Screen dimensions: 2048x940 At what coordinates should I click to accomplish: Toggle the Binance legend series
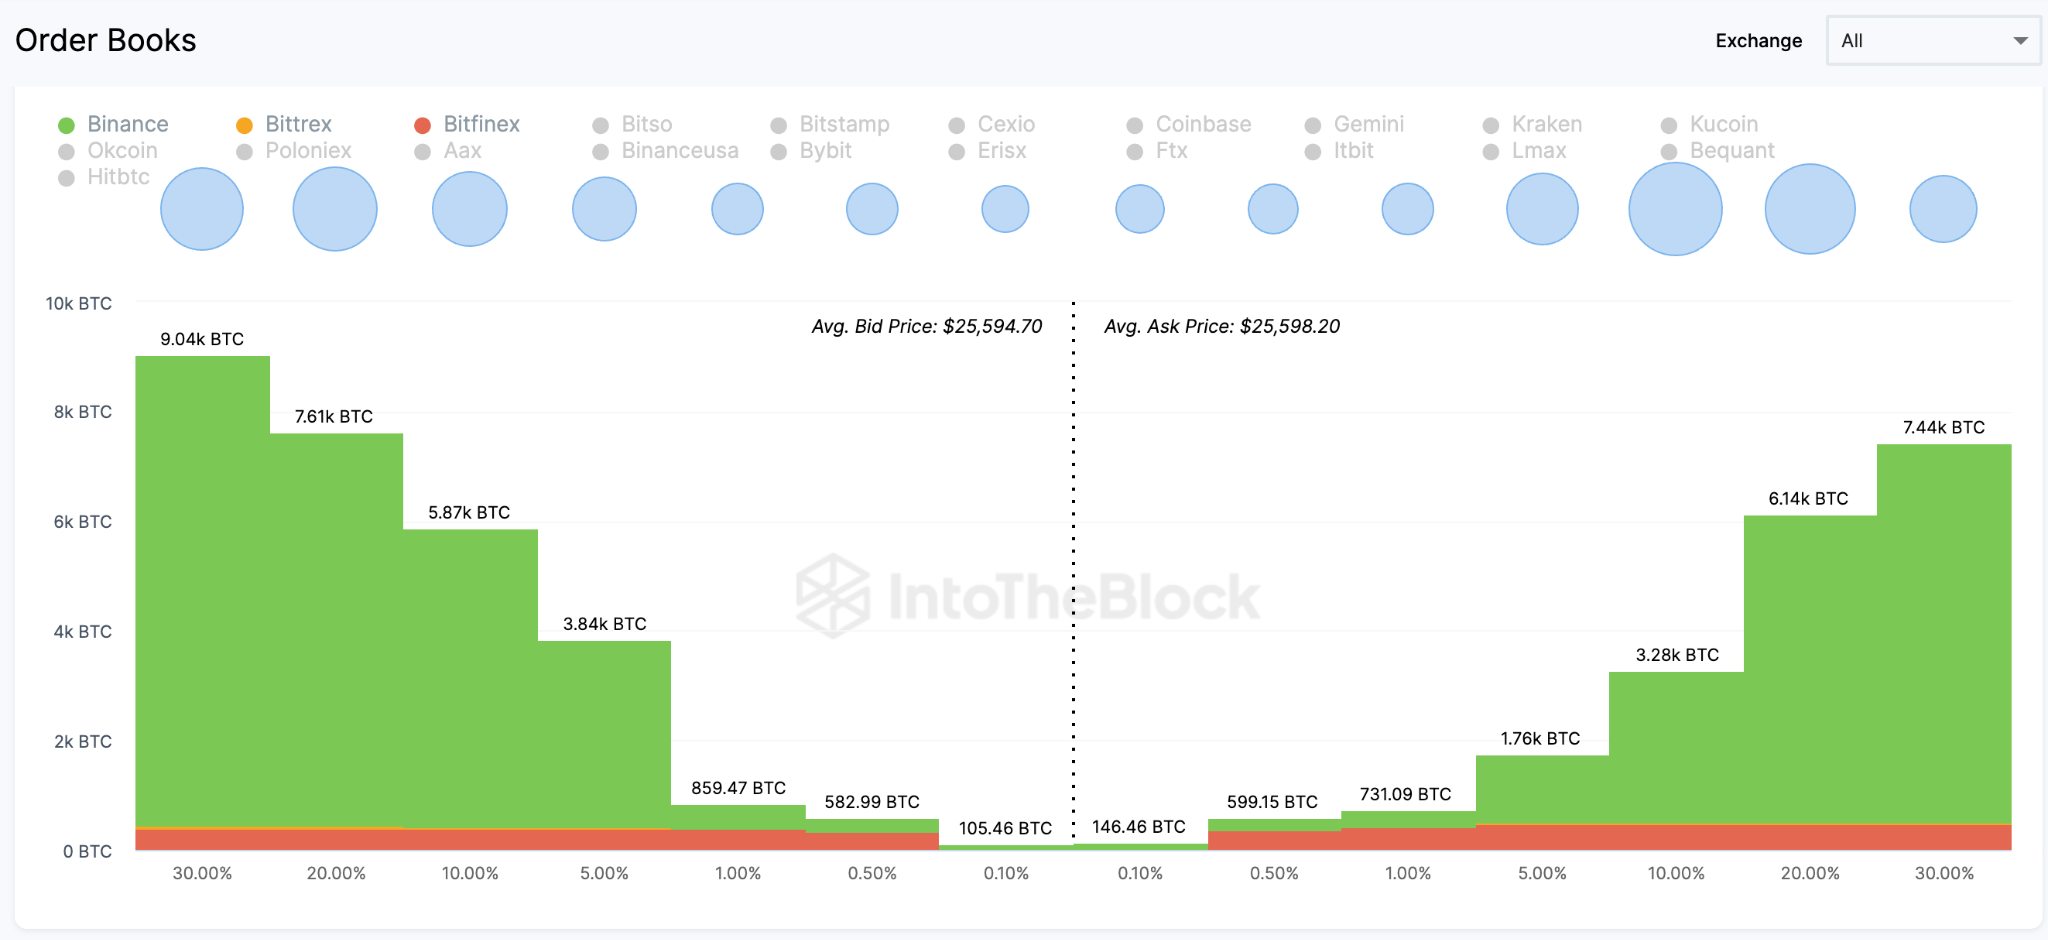(127, 124)
